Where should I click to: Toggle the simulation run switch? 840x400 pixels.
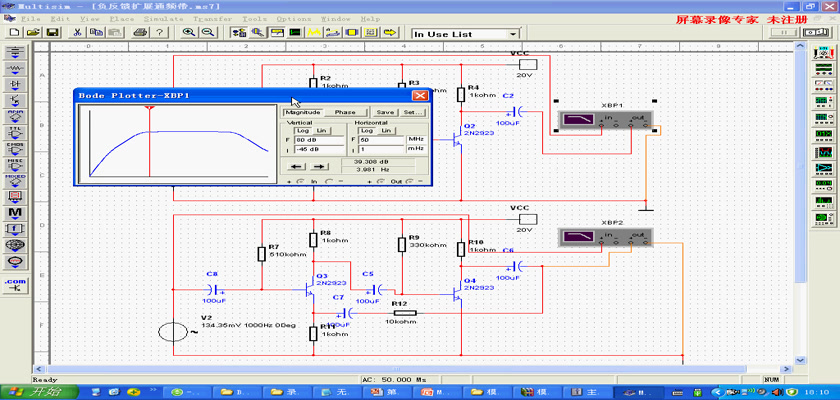[x=818, y=32]
